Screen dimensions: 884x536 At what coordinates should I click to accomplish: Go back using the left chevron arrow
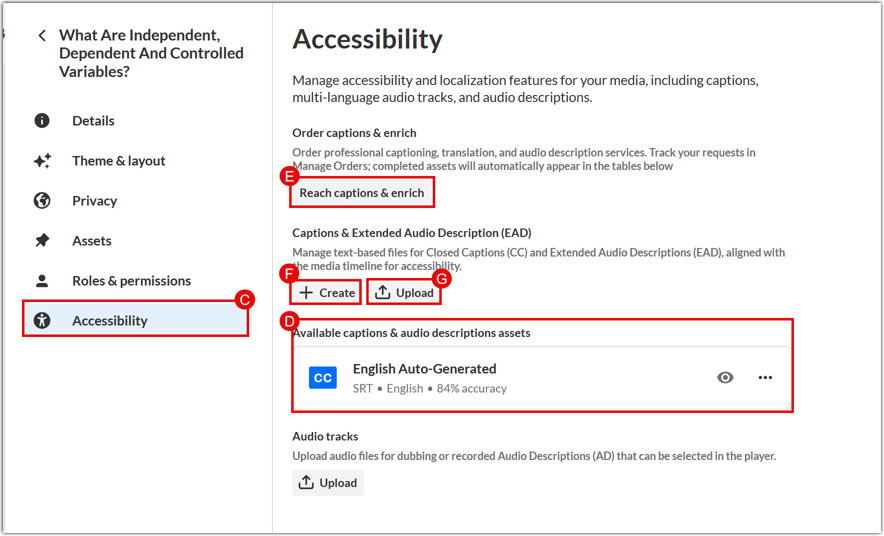point(42,36)
